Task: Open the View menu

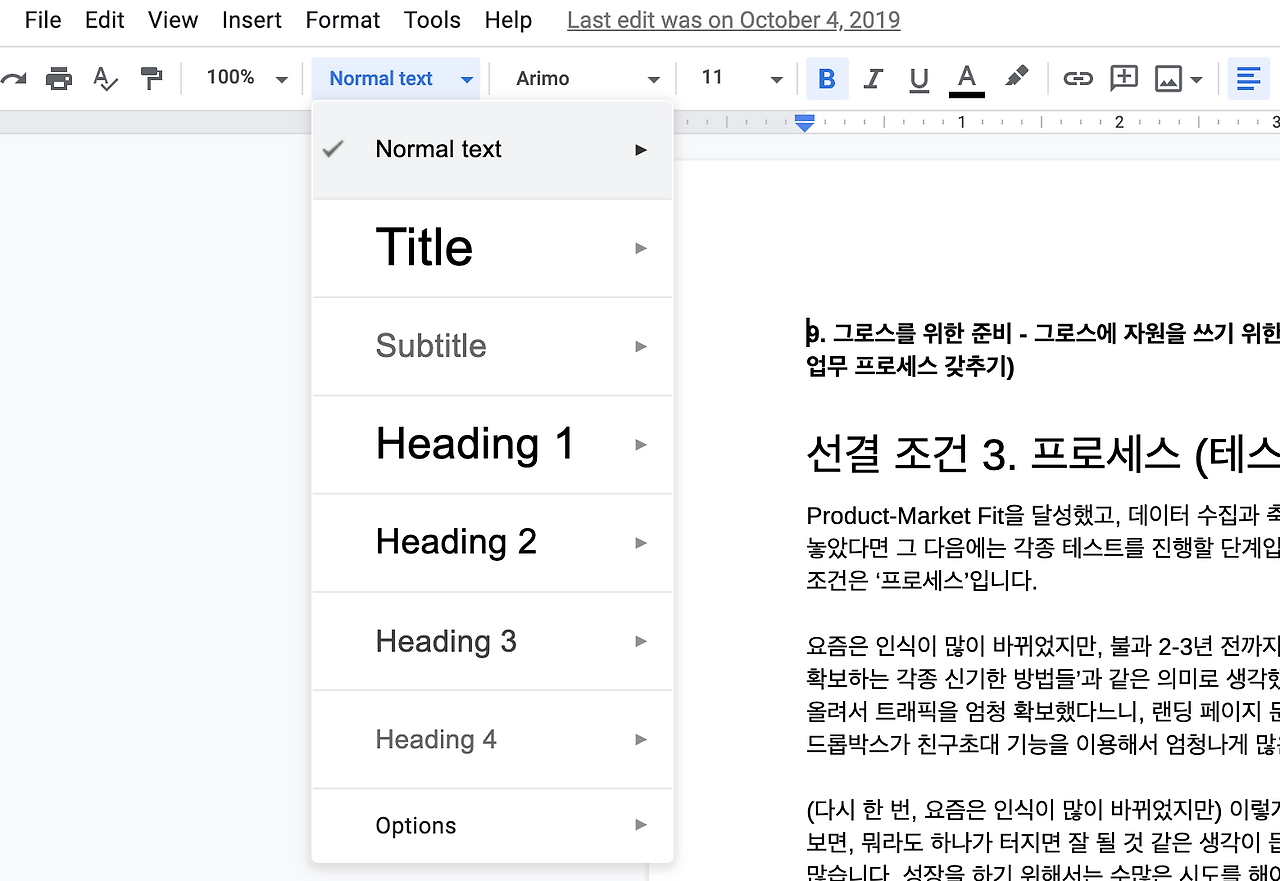Action: [x=173, y=20]
